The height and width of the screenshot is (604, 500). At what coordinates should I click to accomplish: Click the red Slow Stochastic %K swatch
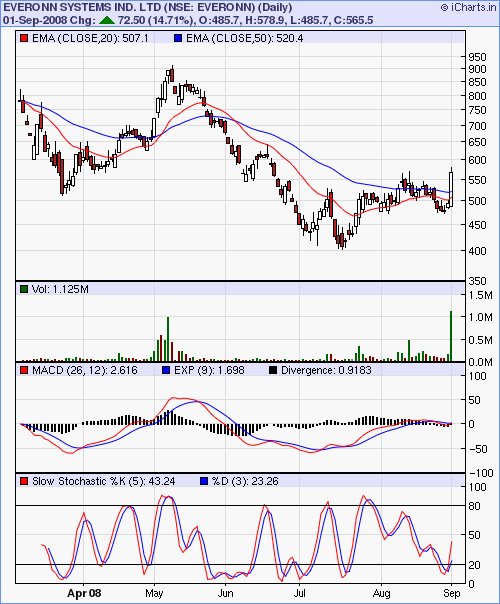(24, 481)
